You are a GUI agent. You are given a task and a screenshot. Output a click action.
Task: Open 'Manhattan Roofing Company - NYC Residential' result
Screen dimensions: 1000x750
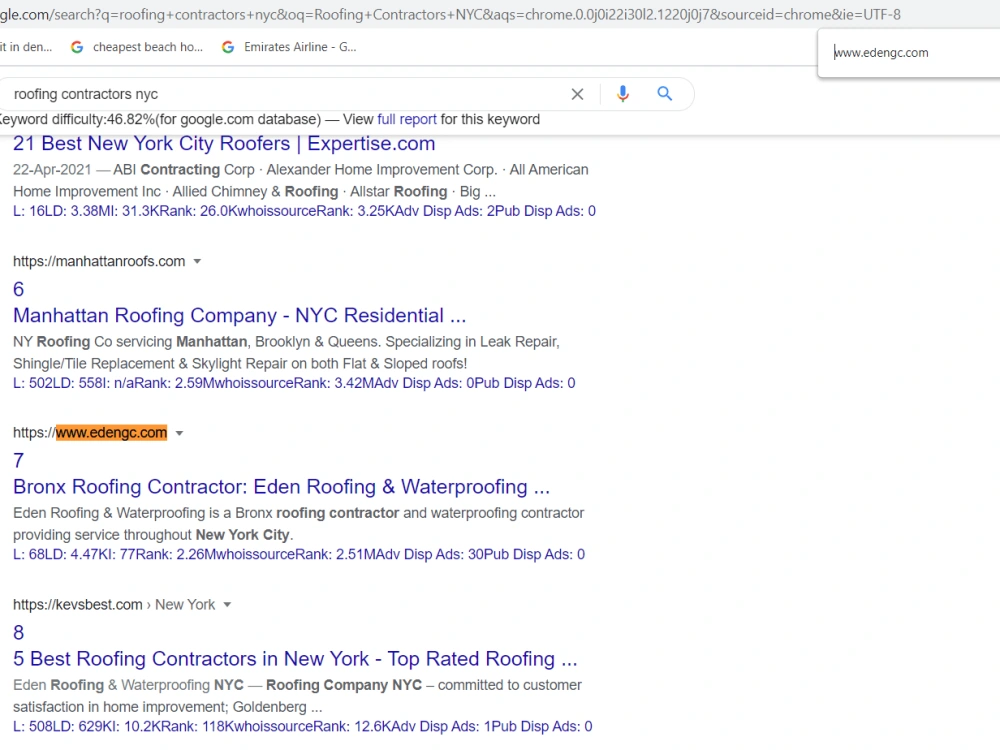(239, 315)
